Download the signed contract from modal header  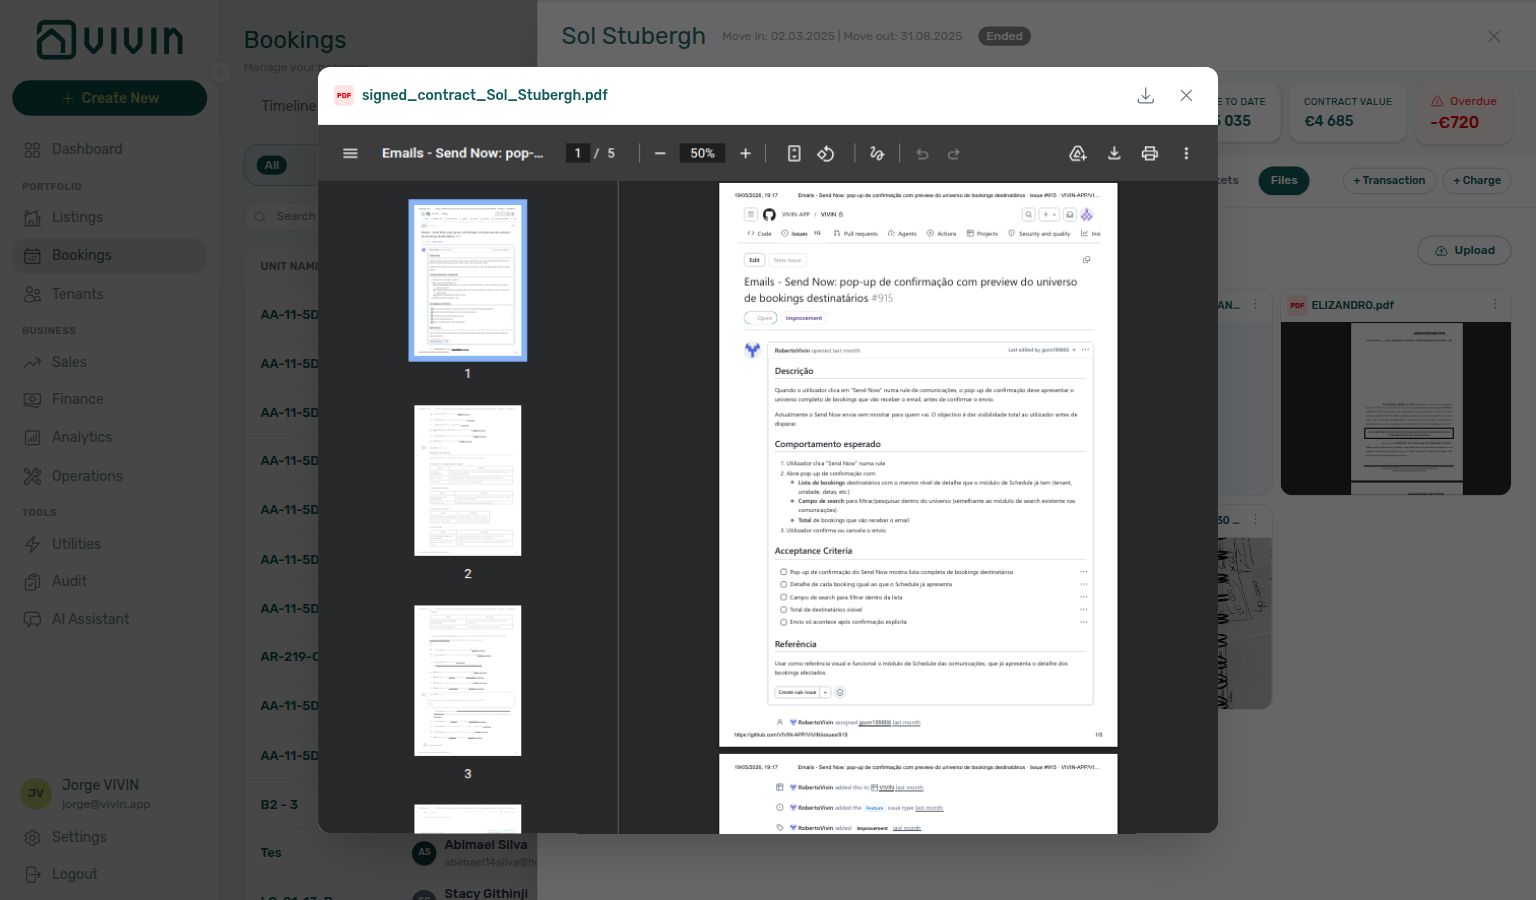pos(1146,95)
